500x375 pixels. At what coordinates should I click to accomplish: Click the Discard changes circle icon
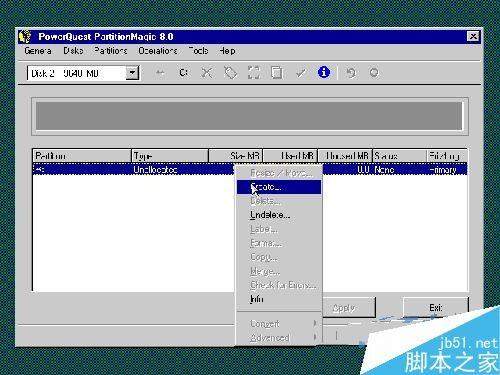tap(374, 72)
